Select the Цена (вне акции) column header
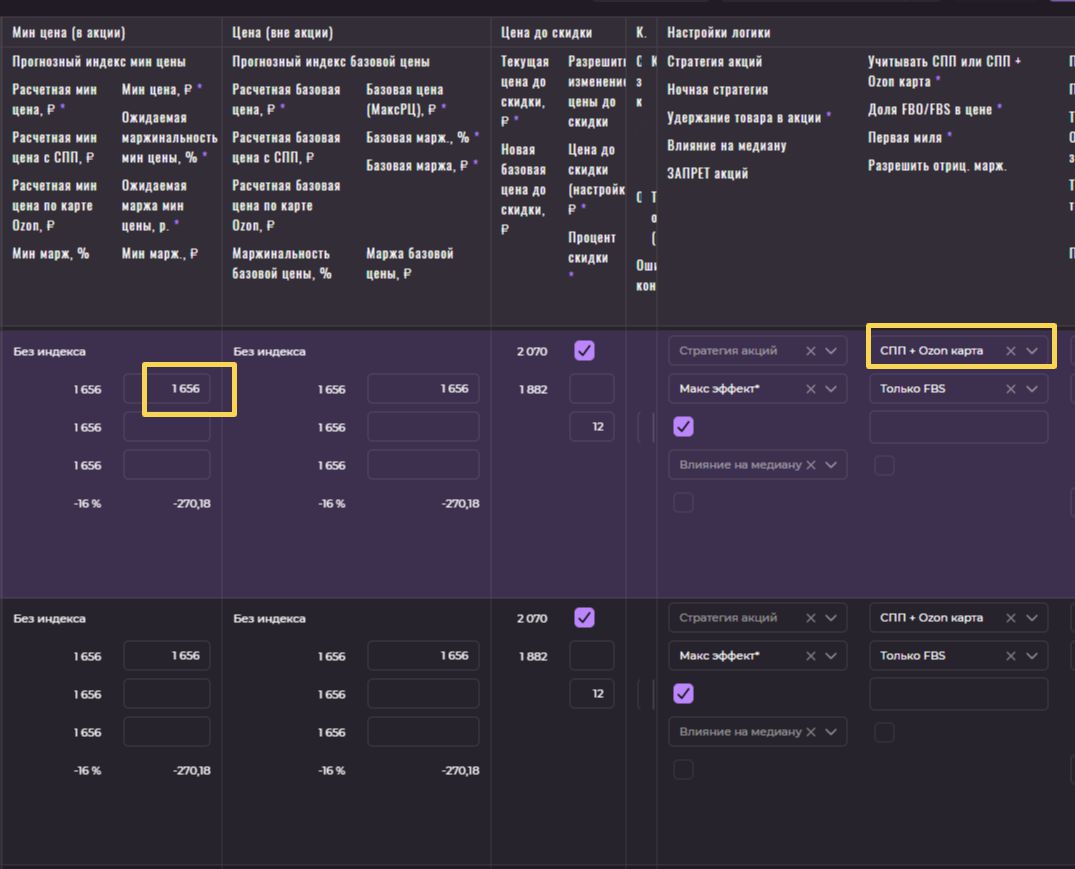This screenshot has width=1075, height=869. (x=283, y=33)
